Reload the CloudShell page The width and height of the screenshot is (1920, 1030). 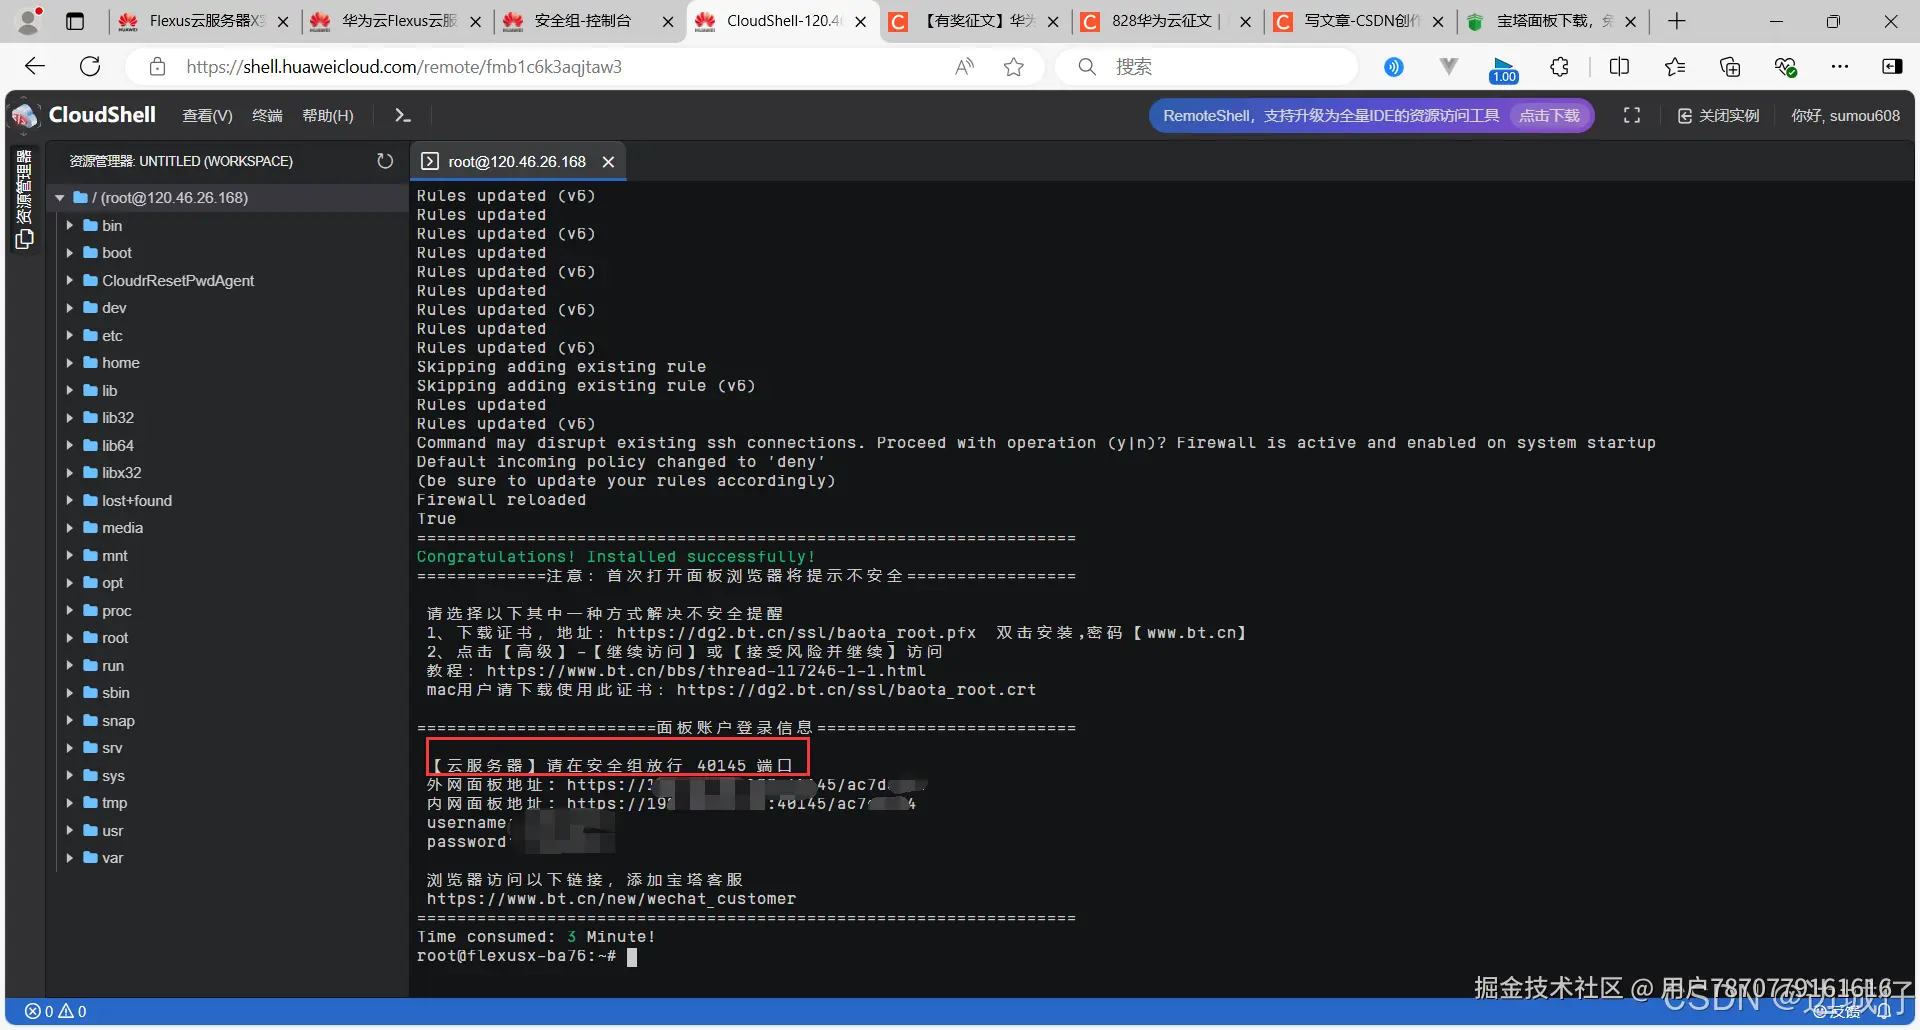point(90,67)
